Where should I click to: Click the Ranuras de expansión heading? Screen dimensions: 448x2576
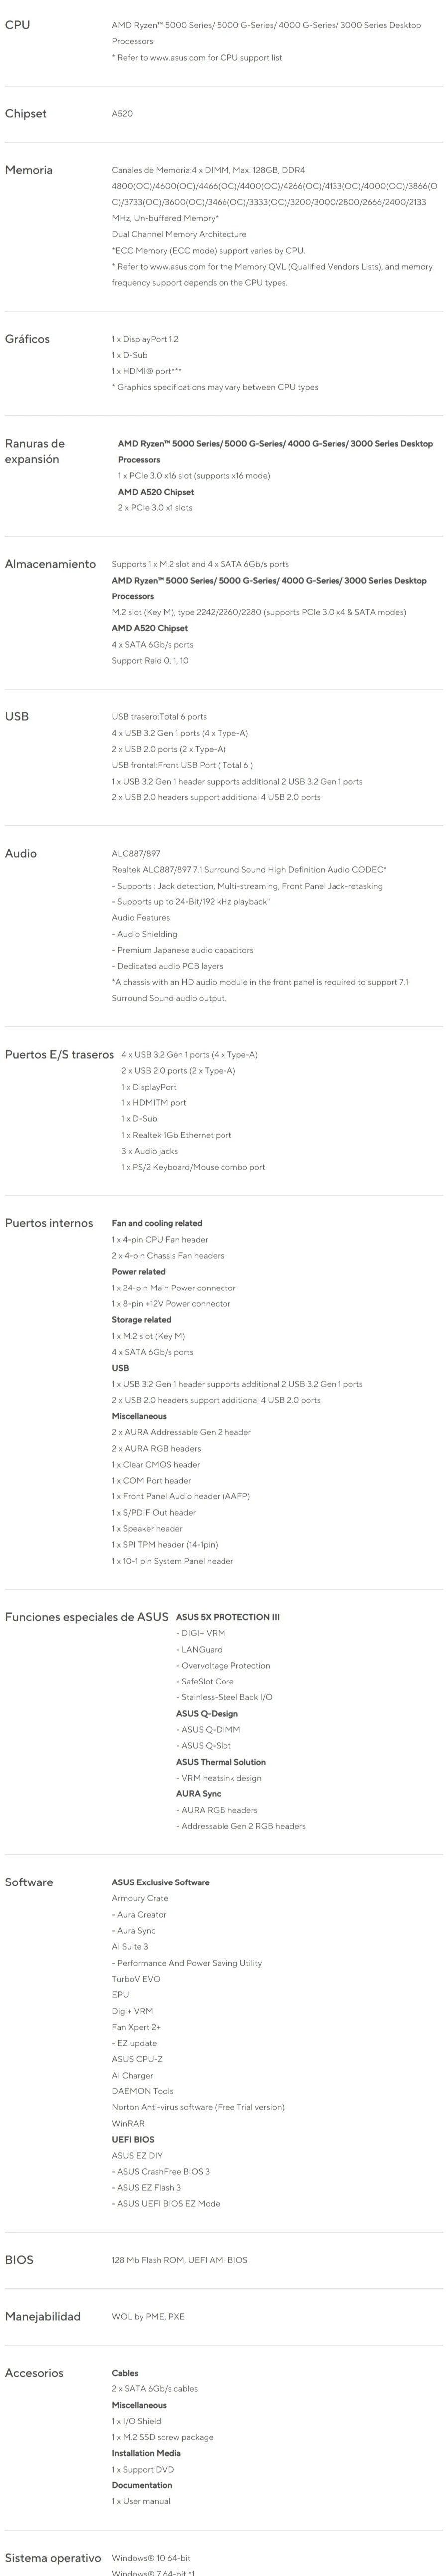coord(35,451)
